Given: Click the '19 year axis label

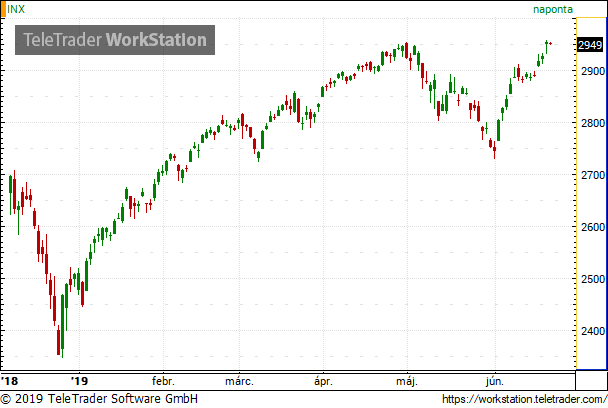Looking at the screenshot, I should pos(79,381).
